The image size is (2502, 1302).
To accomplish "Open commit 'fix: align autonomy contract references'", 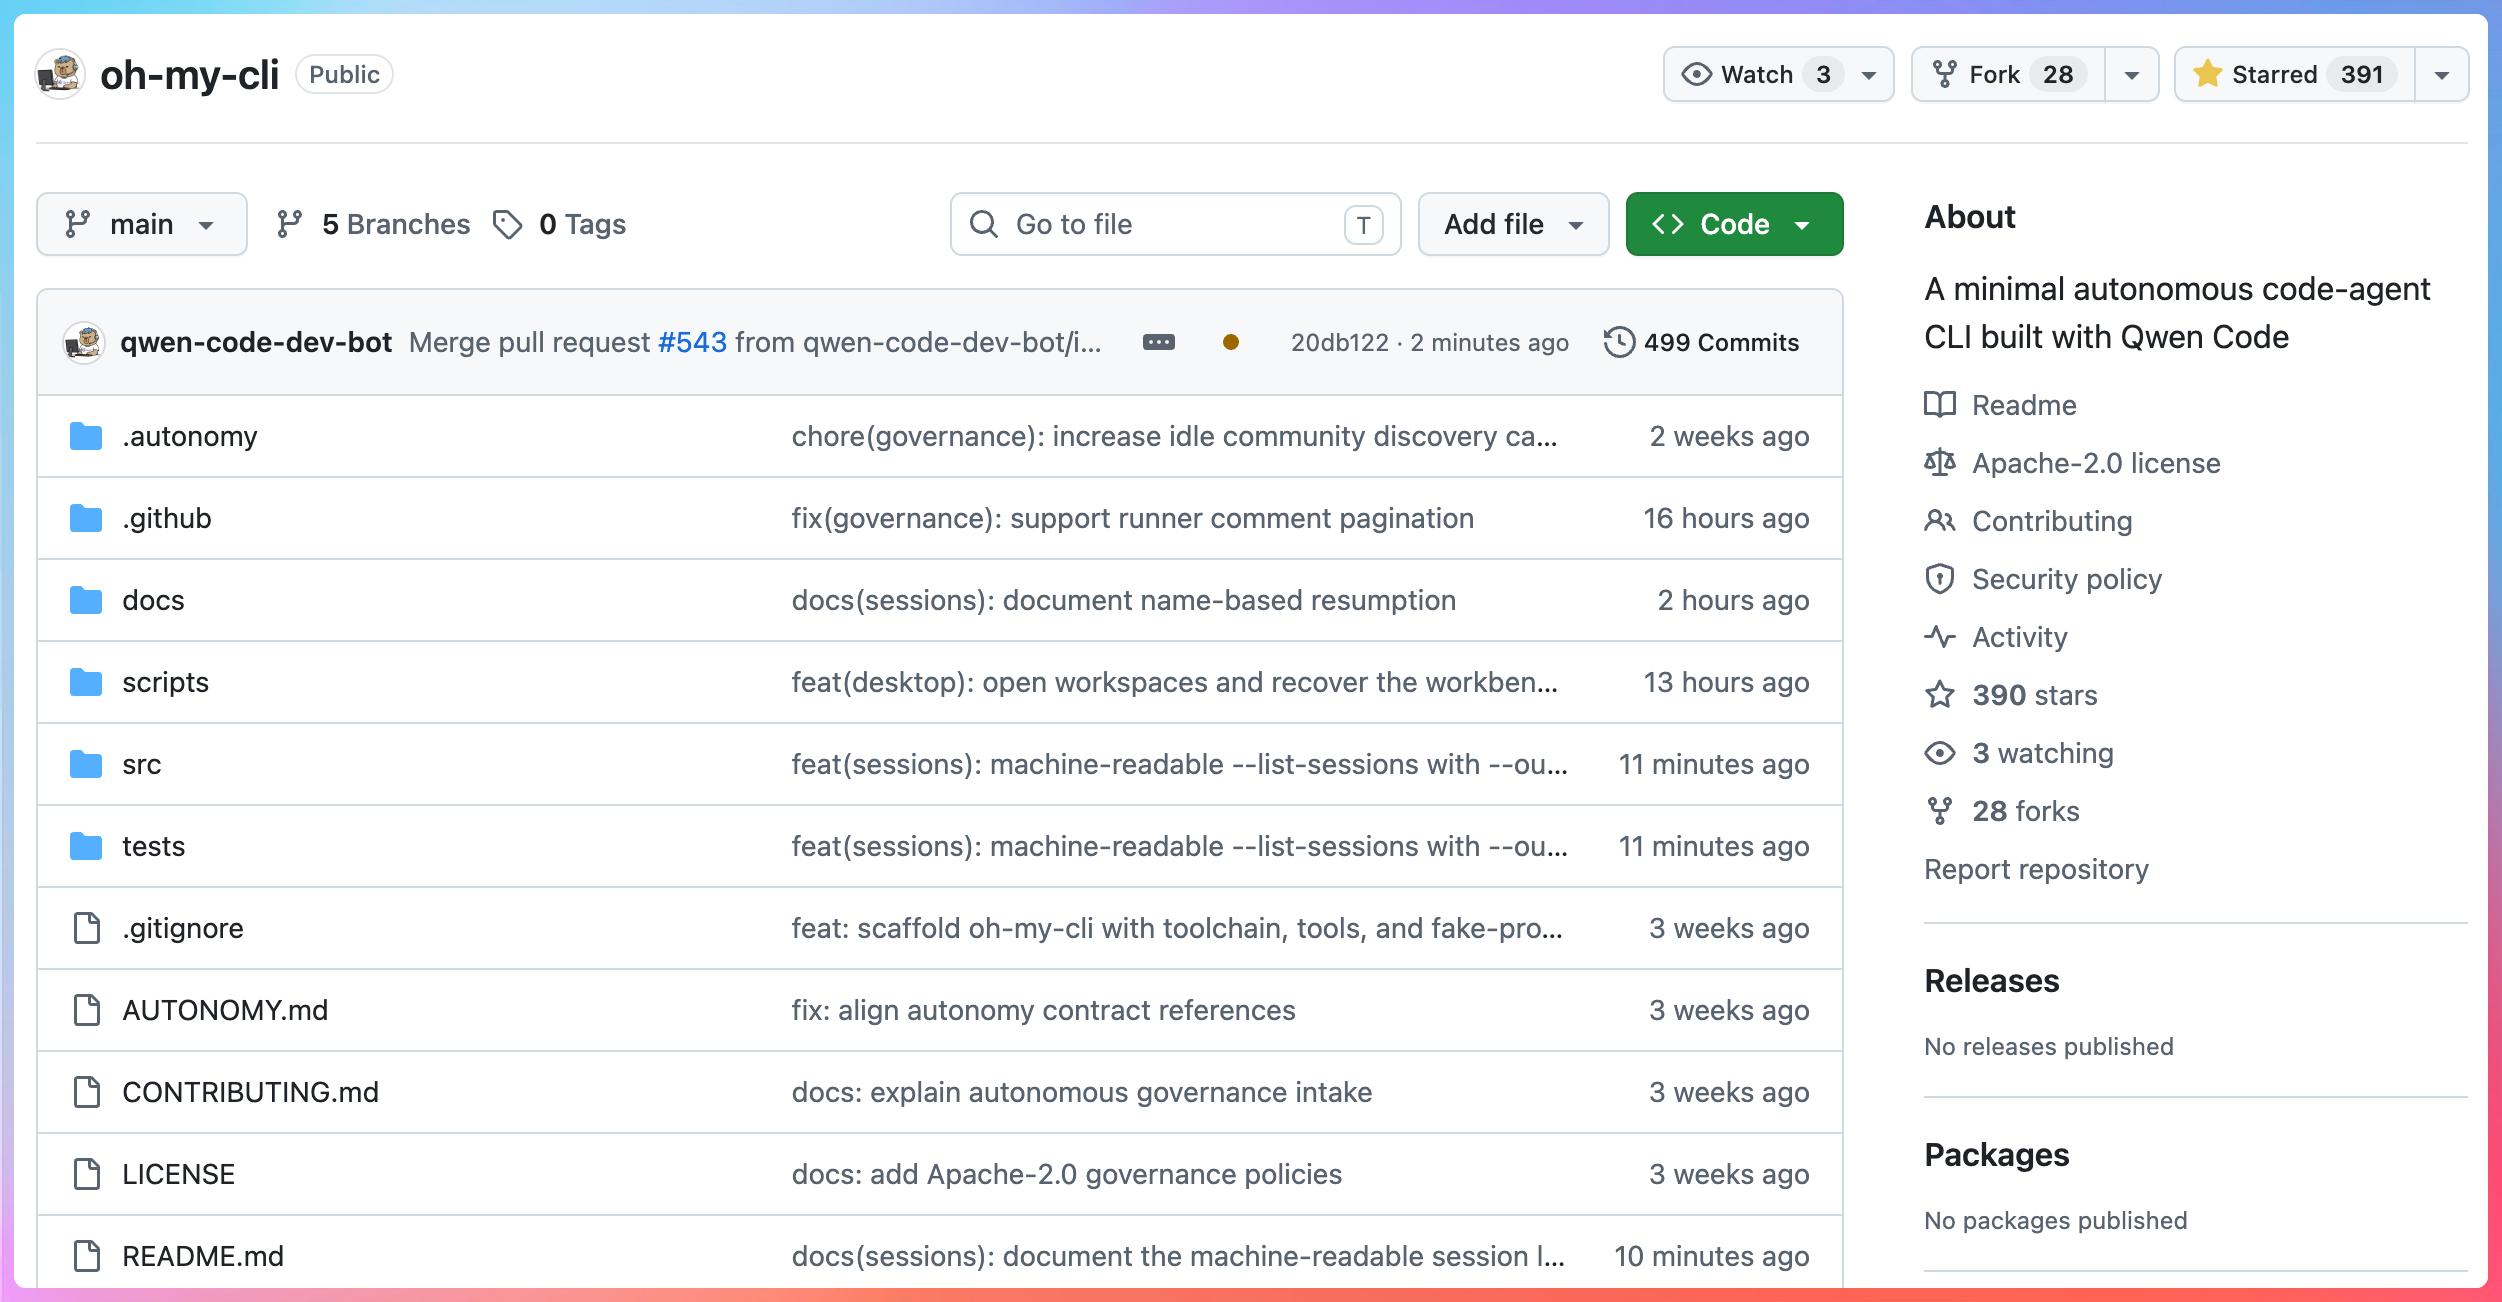I will 1044,1010.
